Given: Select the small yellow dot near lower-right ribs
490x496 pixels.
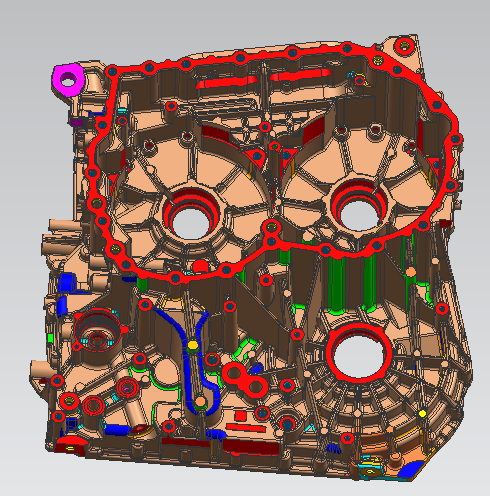Looking at the screenshot, I should [422, 414].
